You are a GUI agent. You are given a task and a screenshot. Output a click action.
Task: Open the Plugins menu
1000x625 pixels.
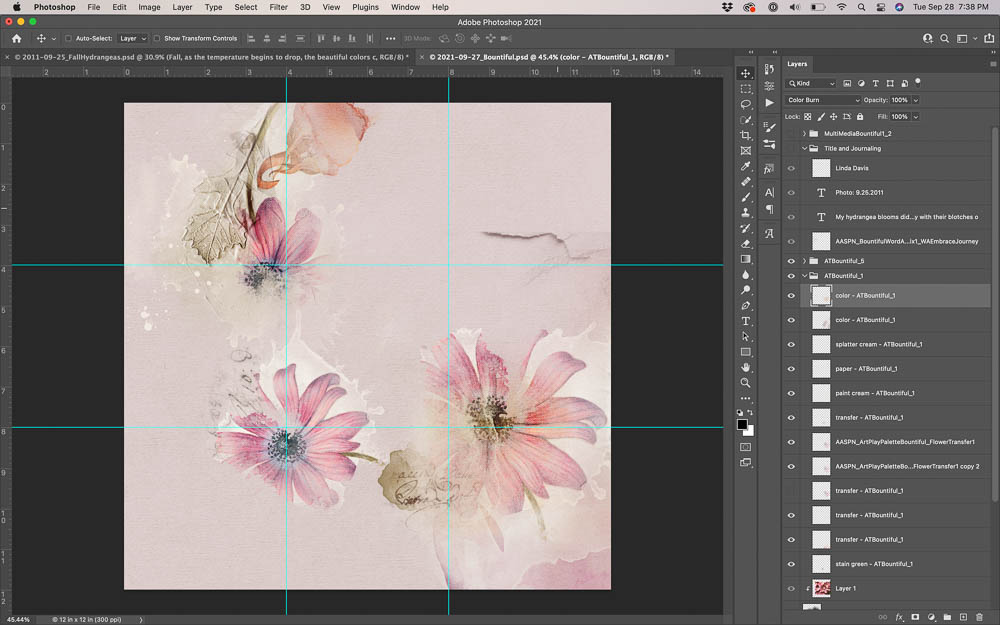pyautogui.click(x=365, y=7)
